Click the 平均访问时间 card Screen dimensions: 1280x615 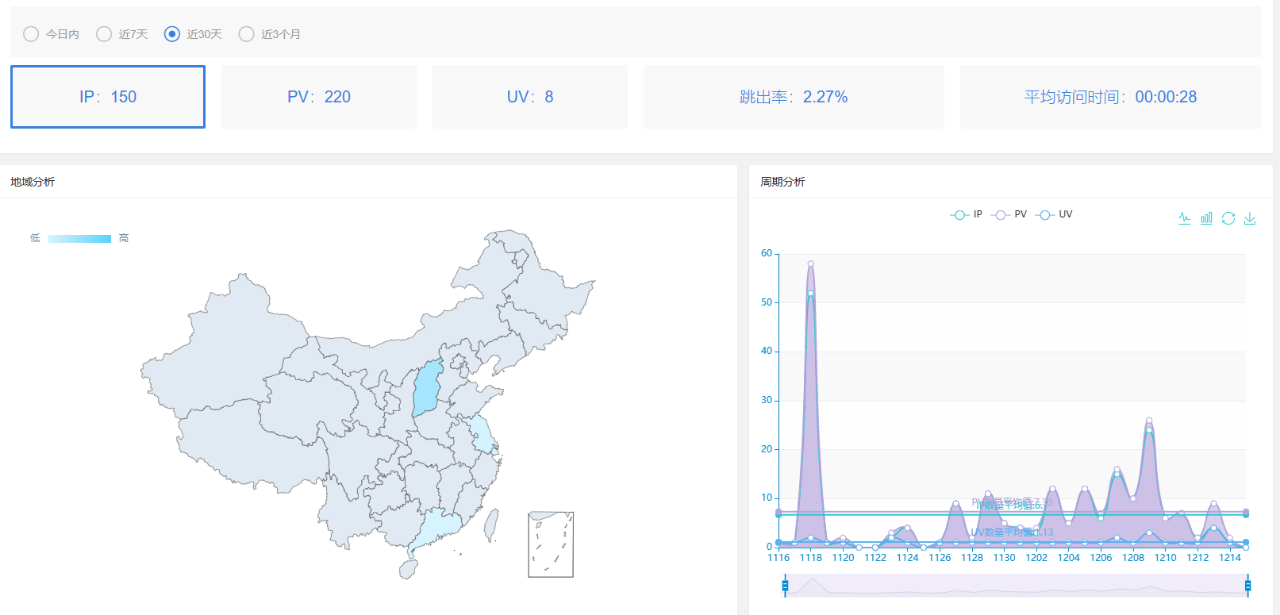[x=1110, y=97]
